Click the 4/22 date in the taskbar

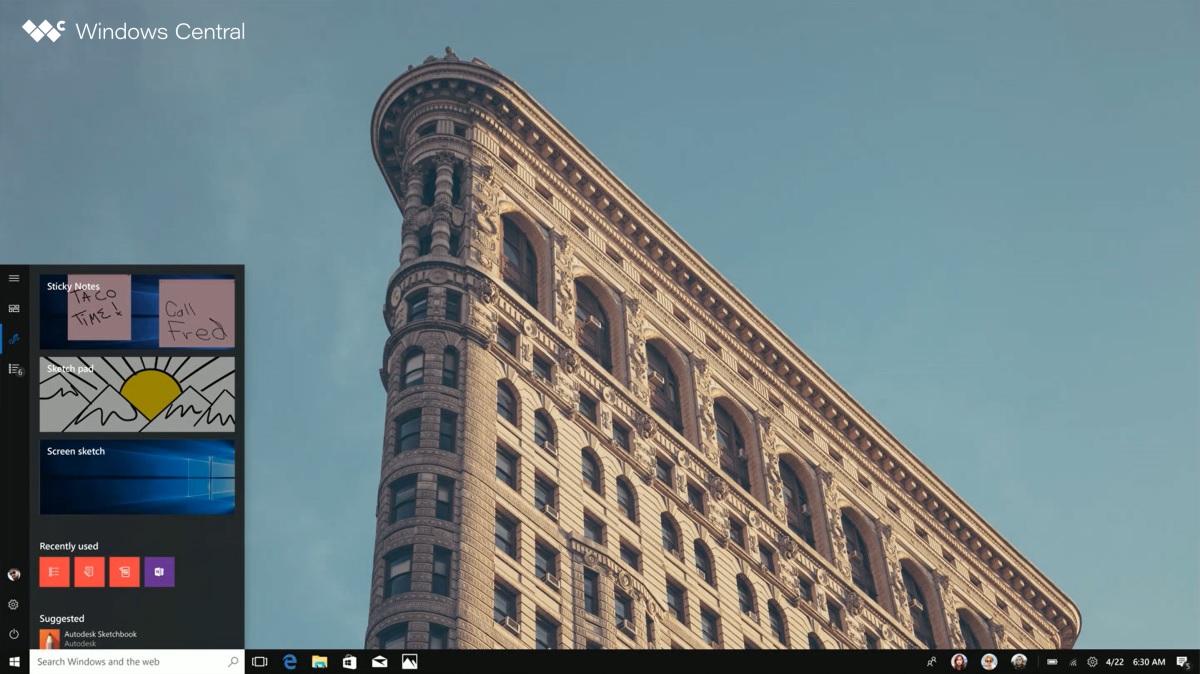coord(1115,662)
